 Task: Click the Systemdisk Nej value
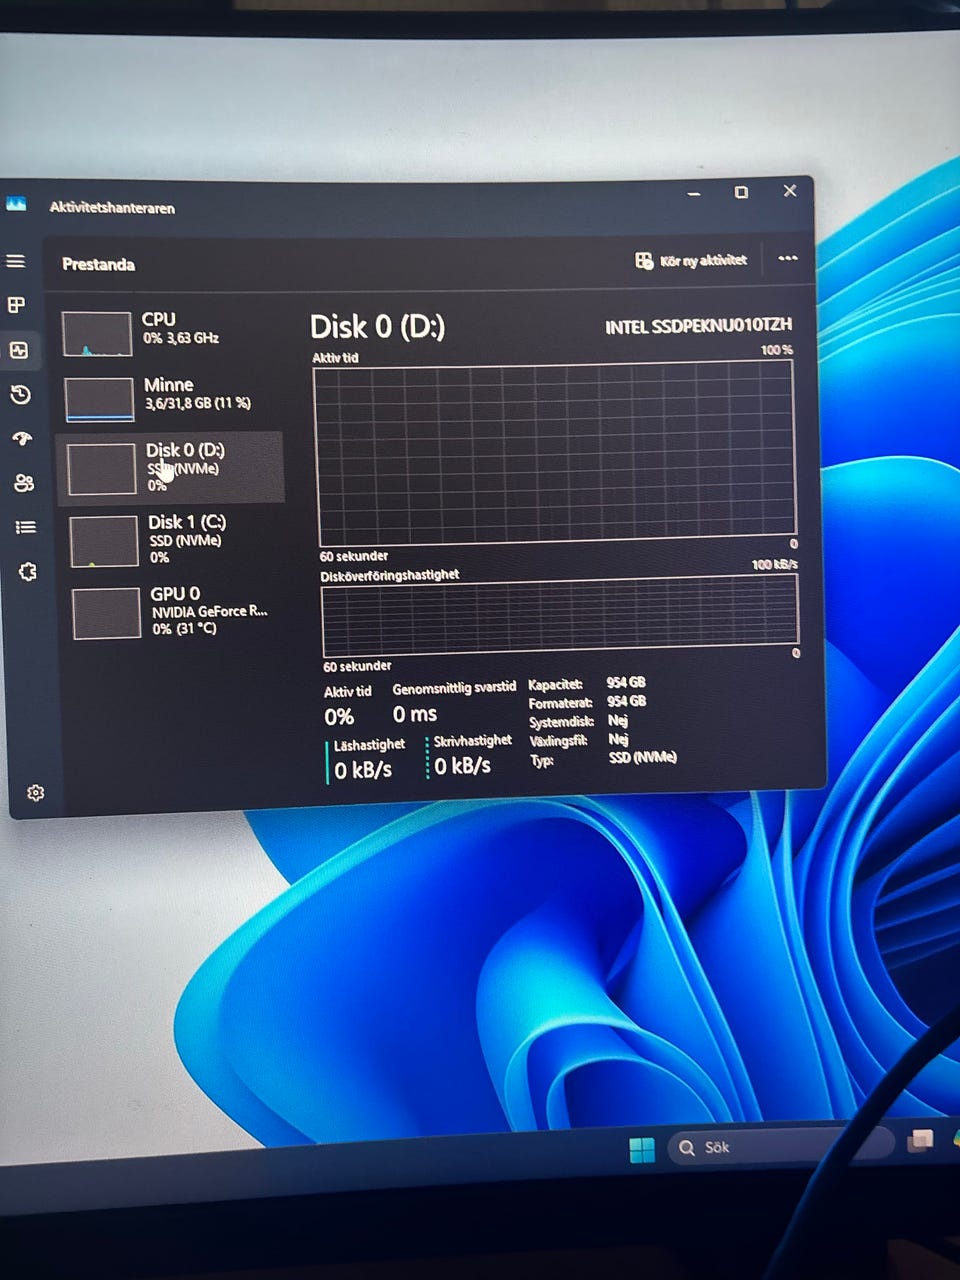(618, 720)
